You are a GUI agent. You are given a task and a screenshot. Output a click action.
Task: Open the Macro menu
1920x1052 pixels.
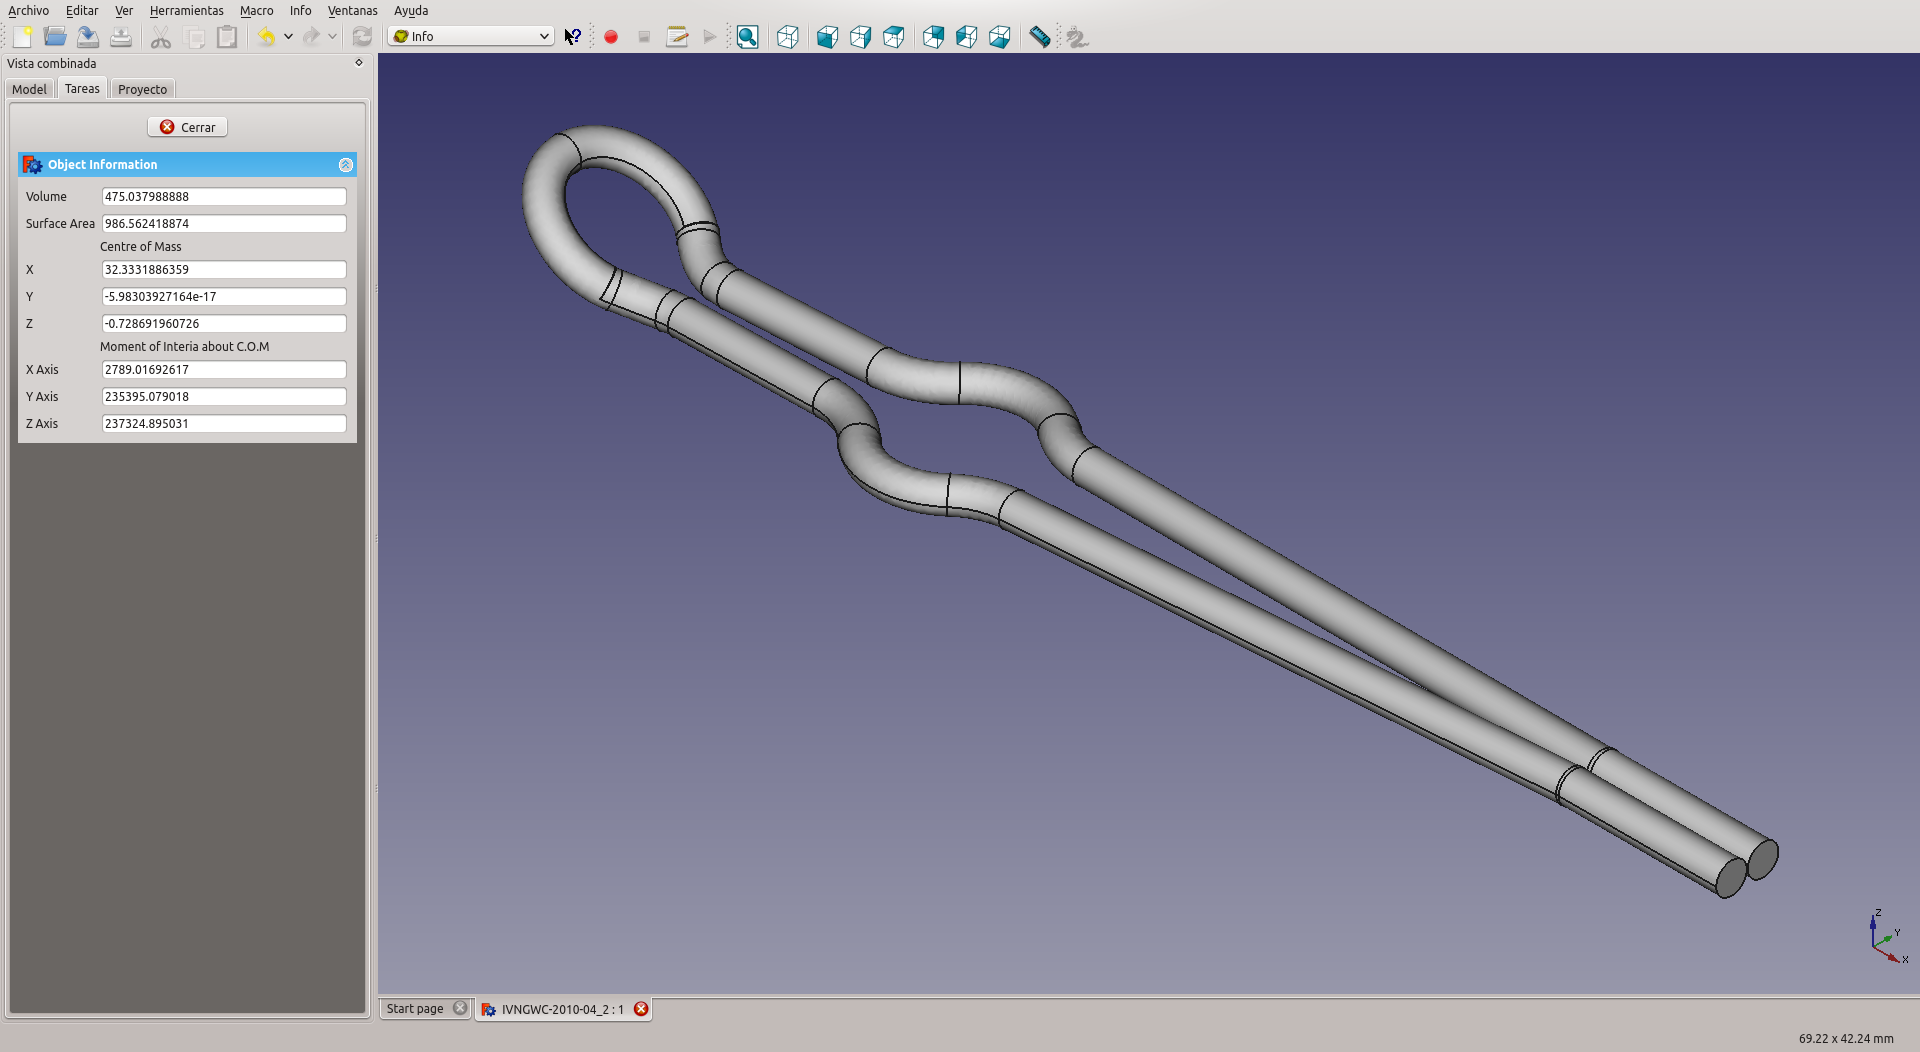coord(257,10)
